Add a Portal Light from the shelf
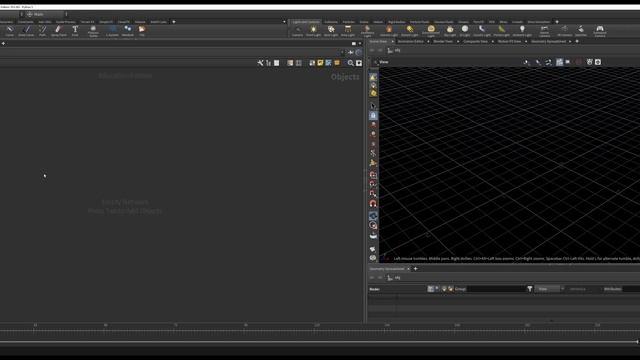This screenshot has width=640, height=360. coord(501,31)
